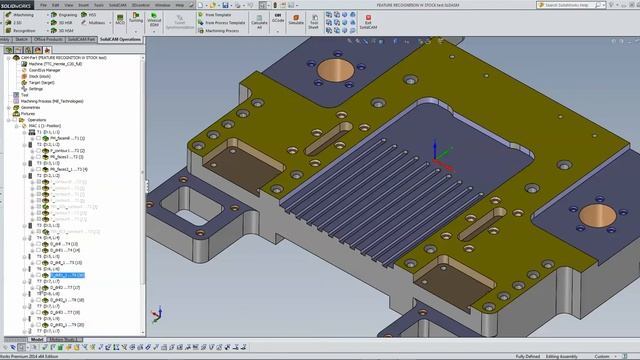
Task: Select the Model tab at bottom
Action: [x=37, y=340]
